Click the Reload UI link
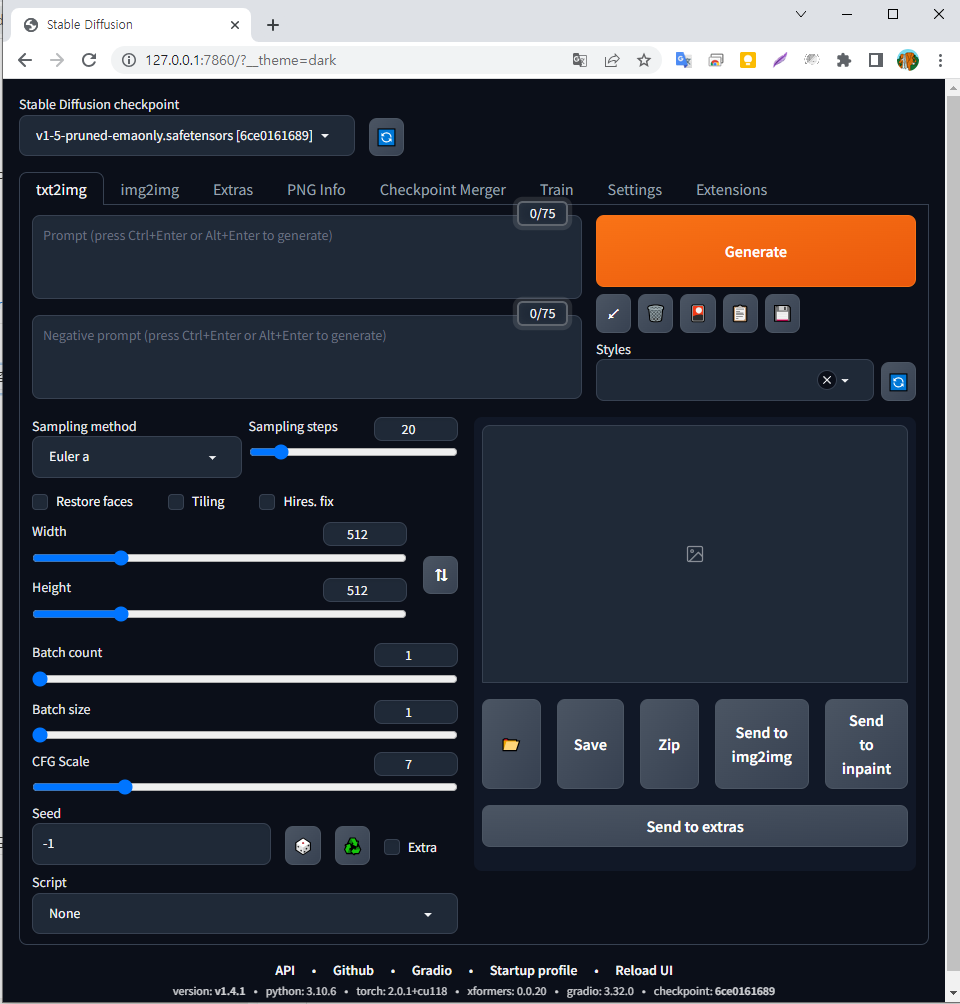This screenshot has height=1004, width=960. point(644,971)
